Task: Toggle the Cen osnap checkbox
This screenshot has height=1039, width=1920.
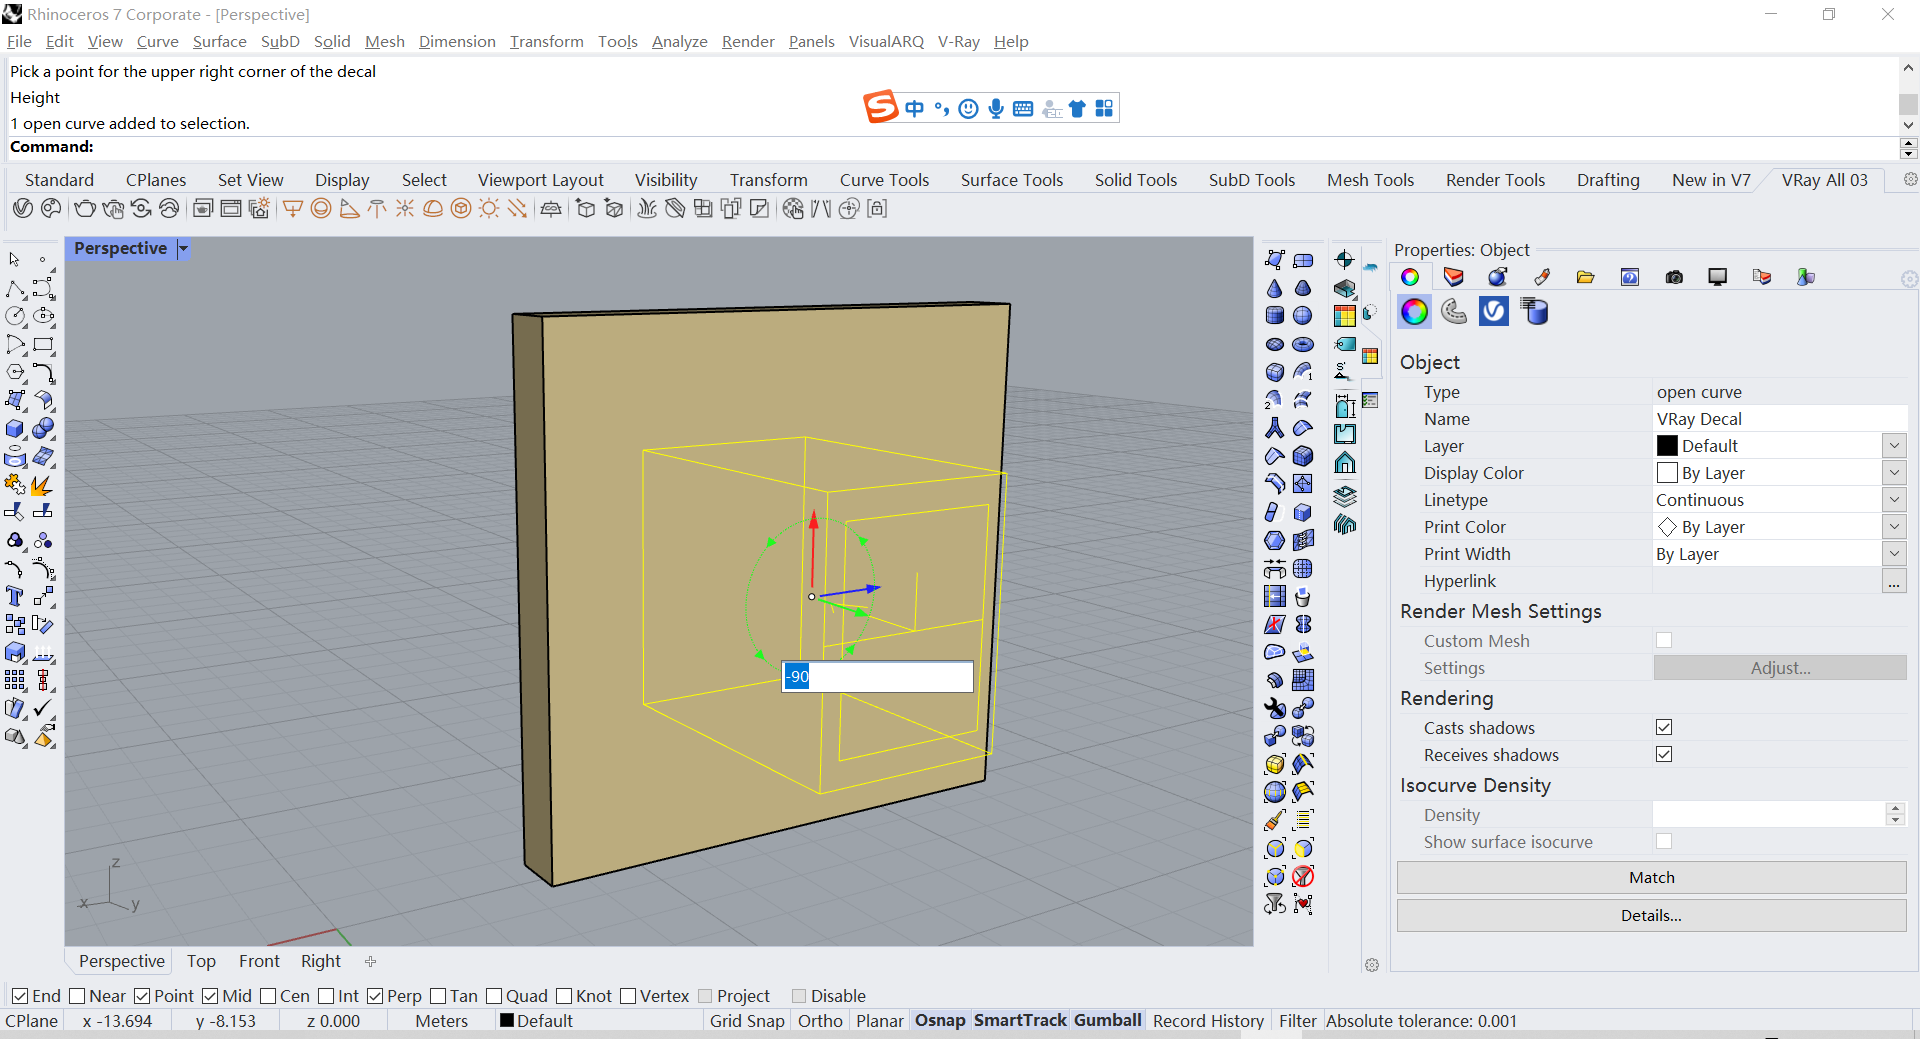Action: pyautogui.click(x=268, y=996)
